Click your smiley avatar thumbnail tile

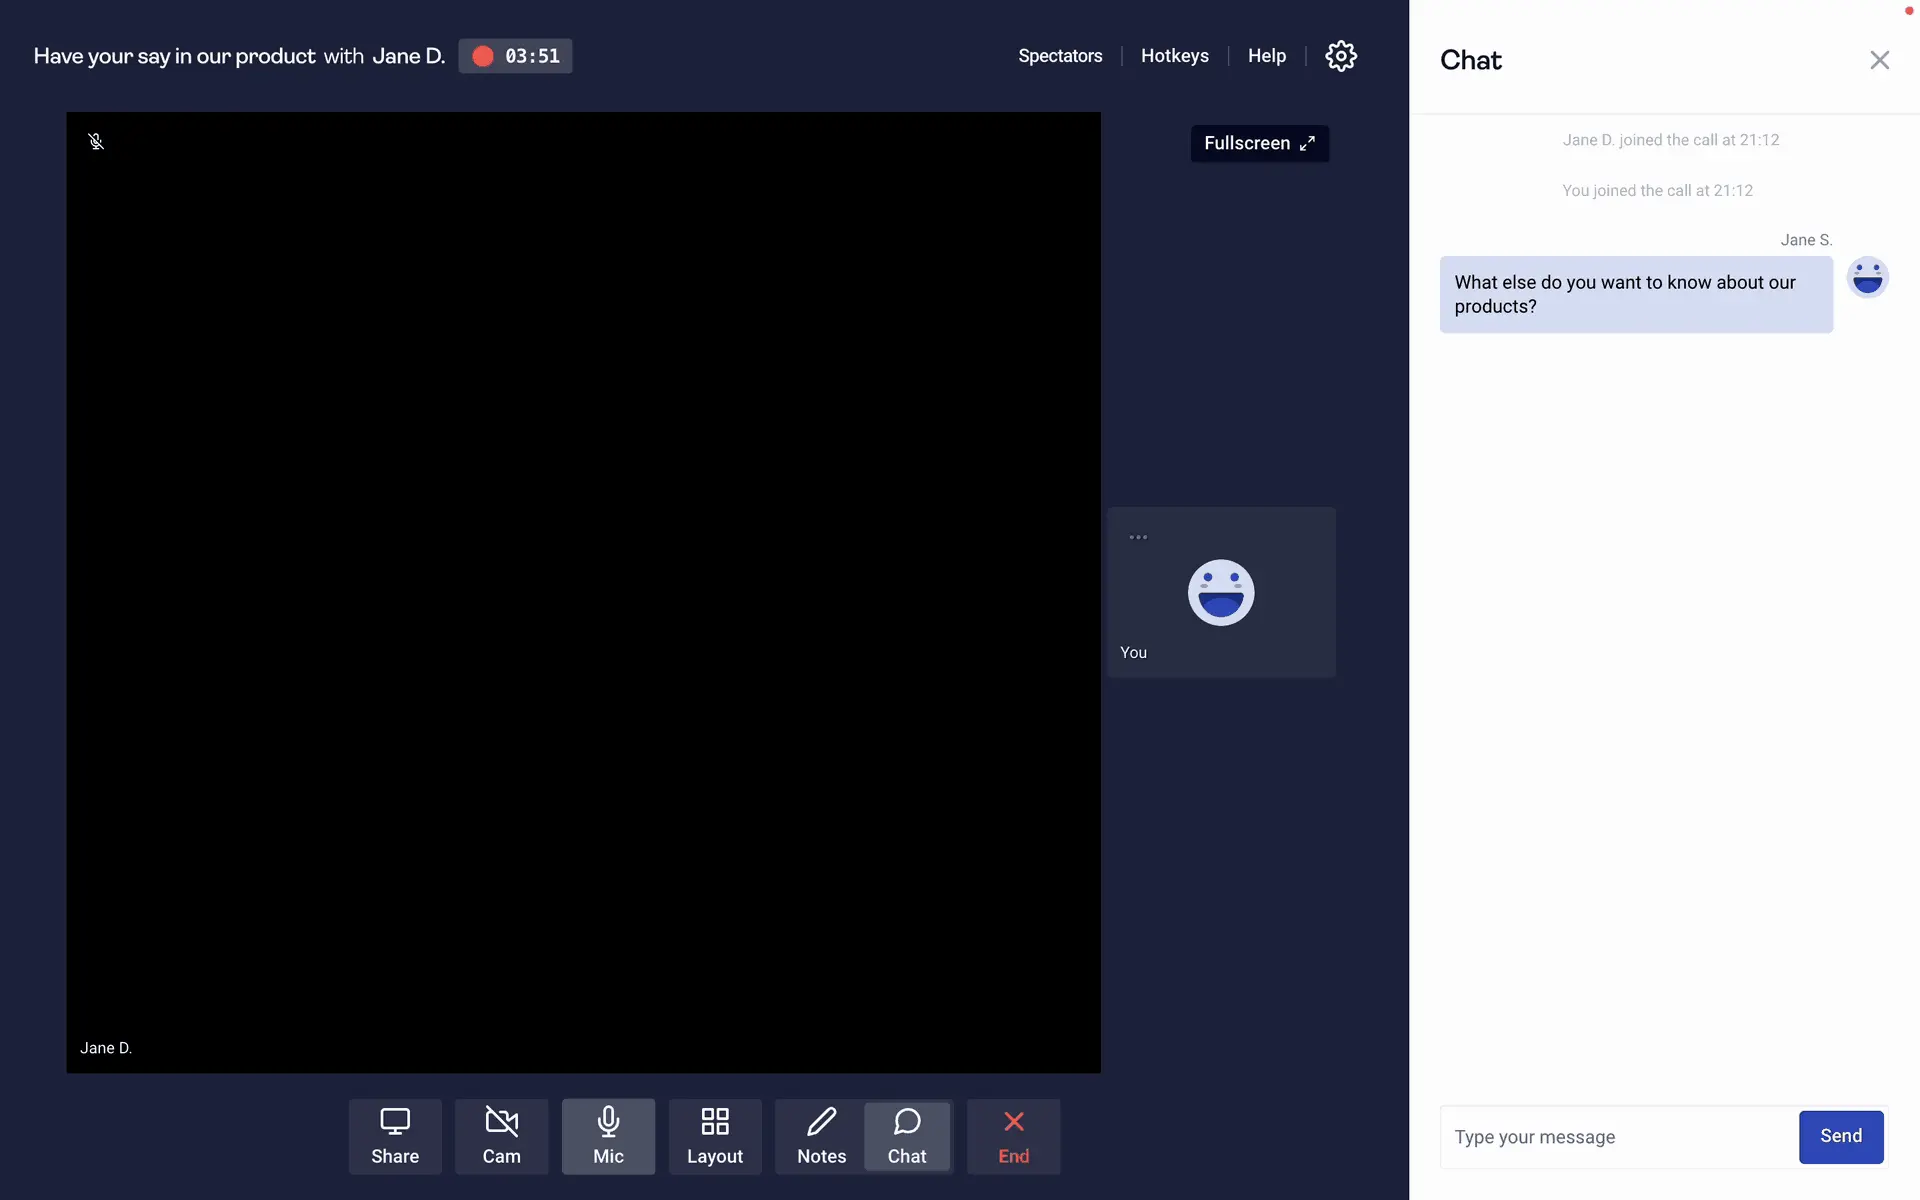click(x=1220, y=593)
